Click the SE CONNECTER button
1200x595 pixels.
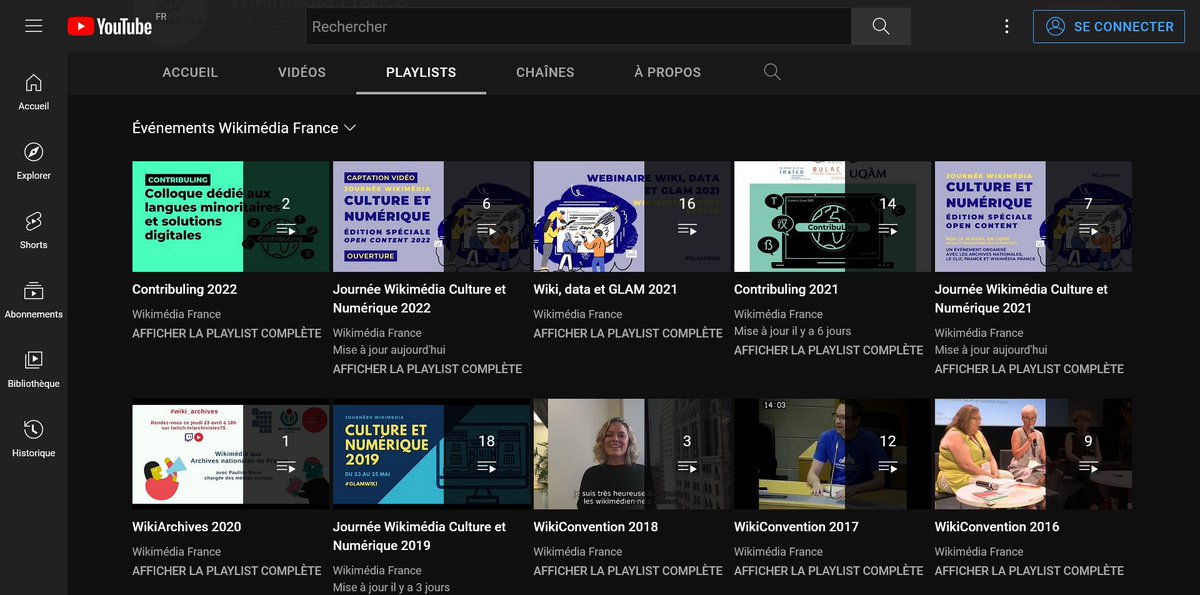(1108, 26)
